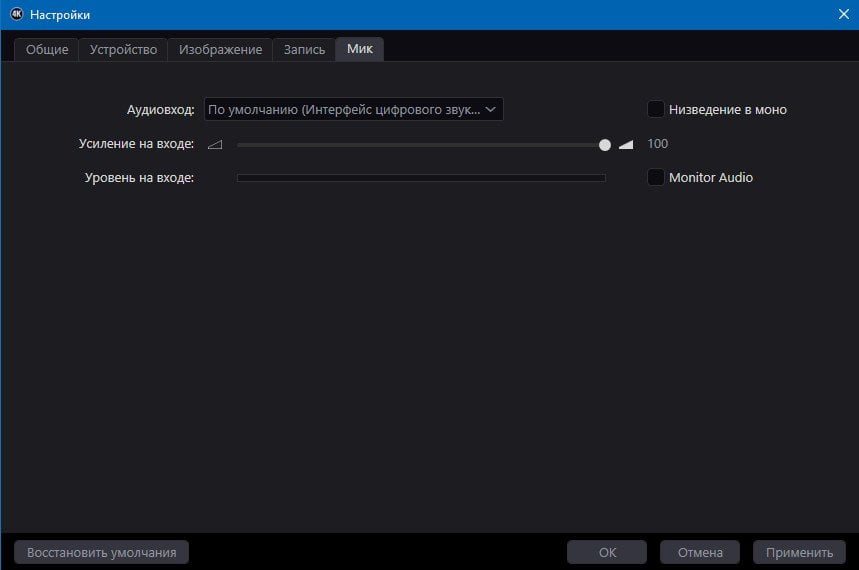
Task: Toggle the Monitor Audio checkbox
Action: 656,177
